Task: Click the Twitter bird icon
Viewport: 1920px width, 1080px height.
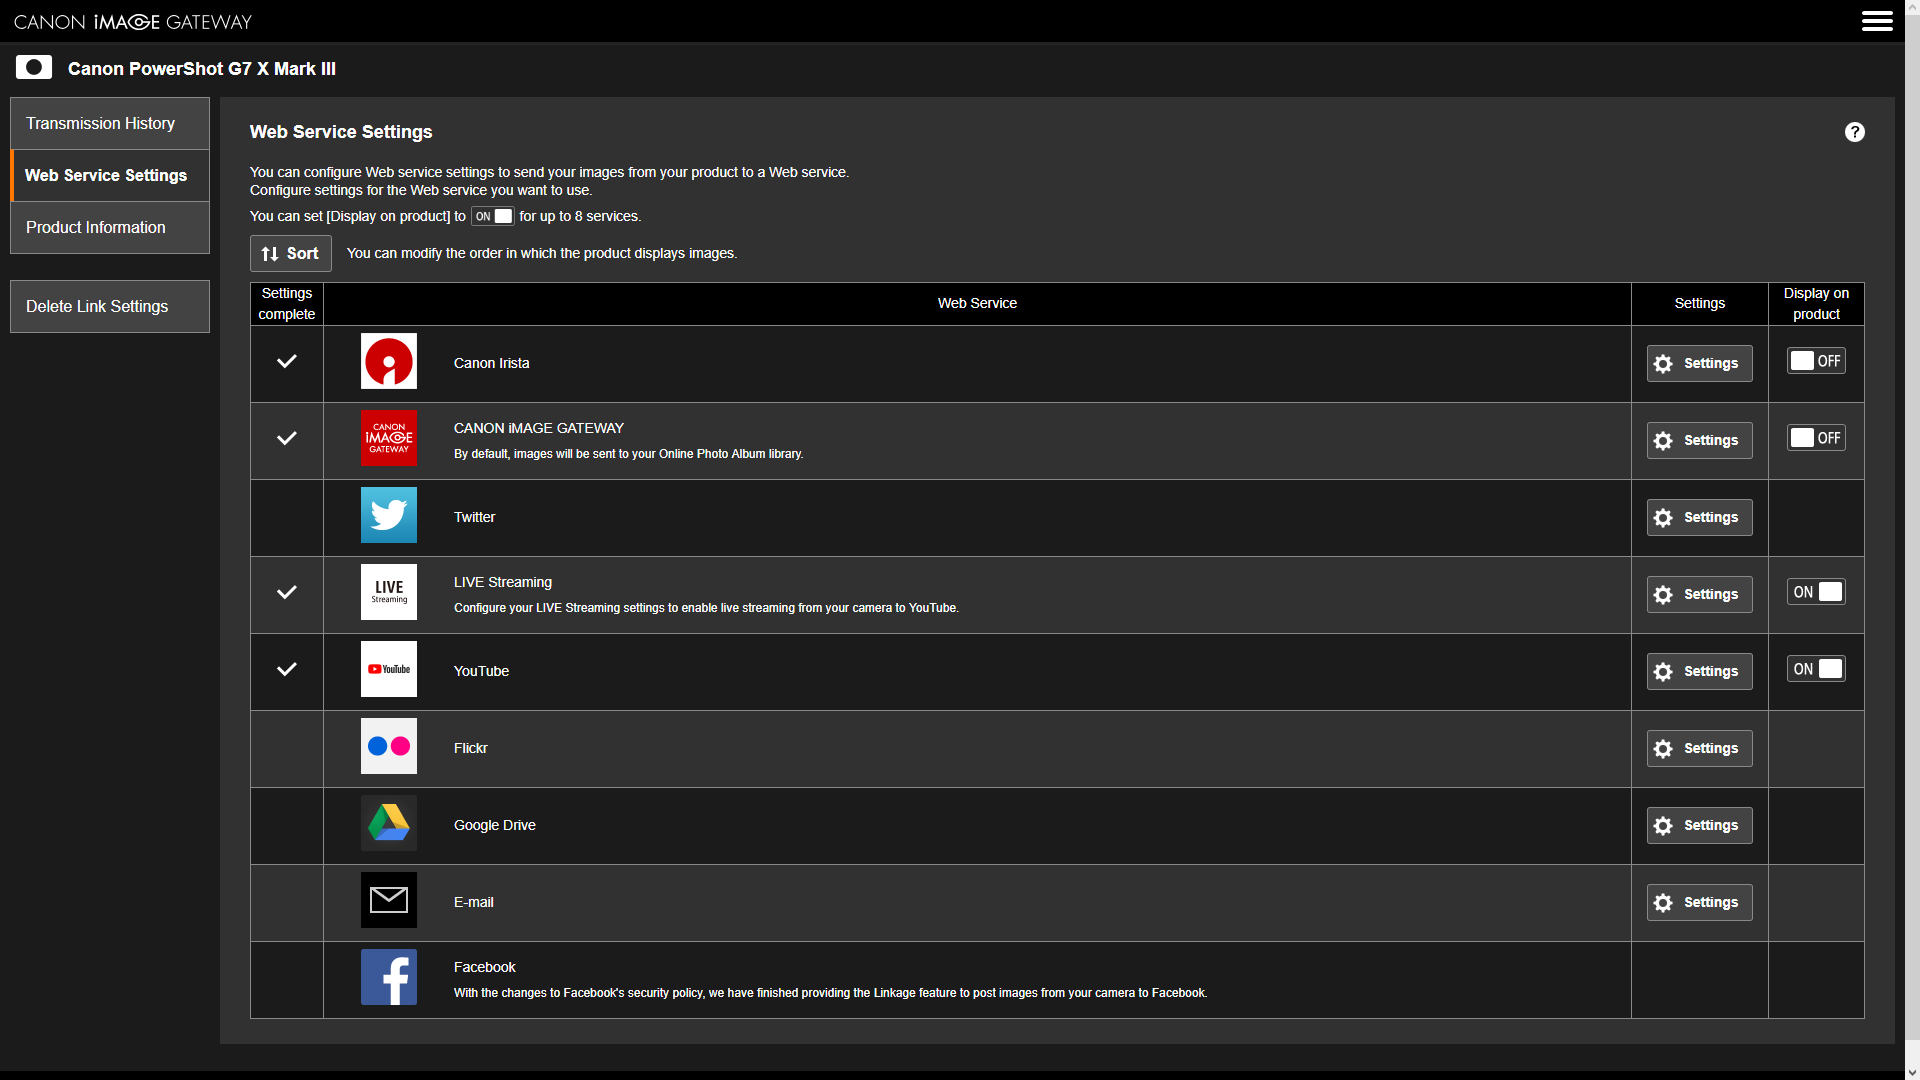Action: pos(389,515)
